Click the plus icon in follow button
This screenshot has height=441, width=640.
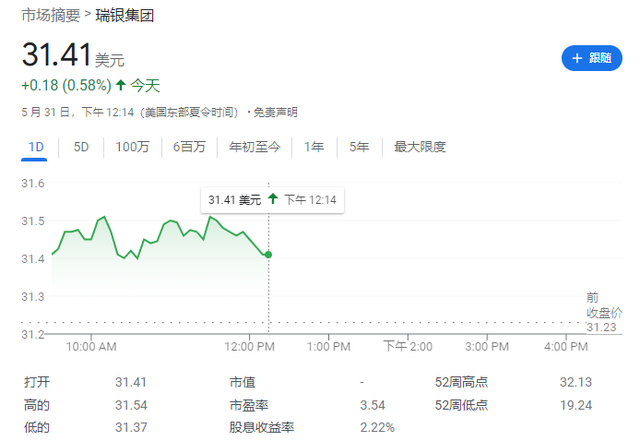point(577,58)
